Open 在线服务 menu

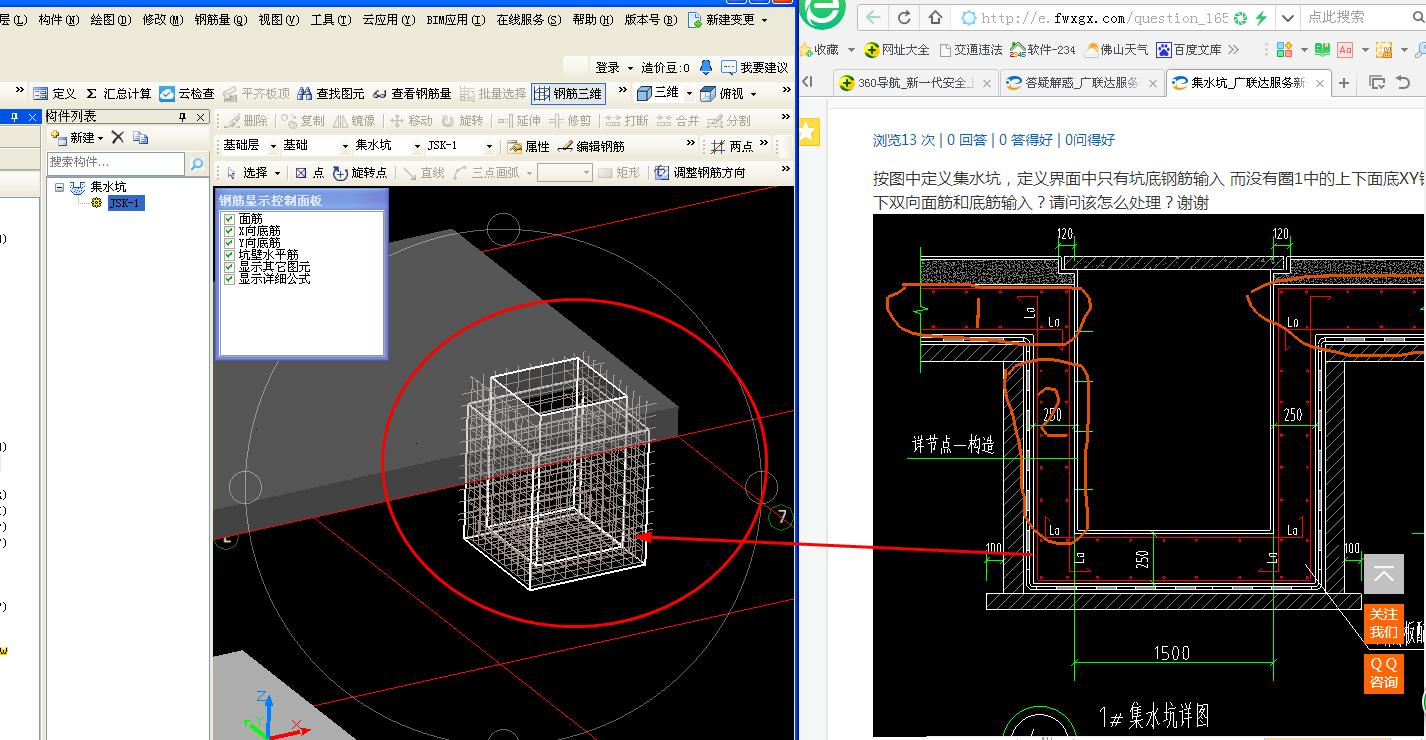coord(529,19)
